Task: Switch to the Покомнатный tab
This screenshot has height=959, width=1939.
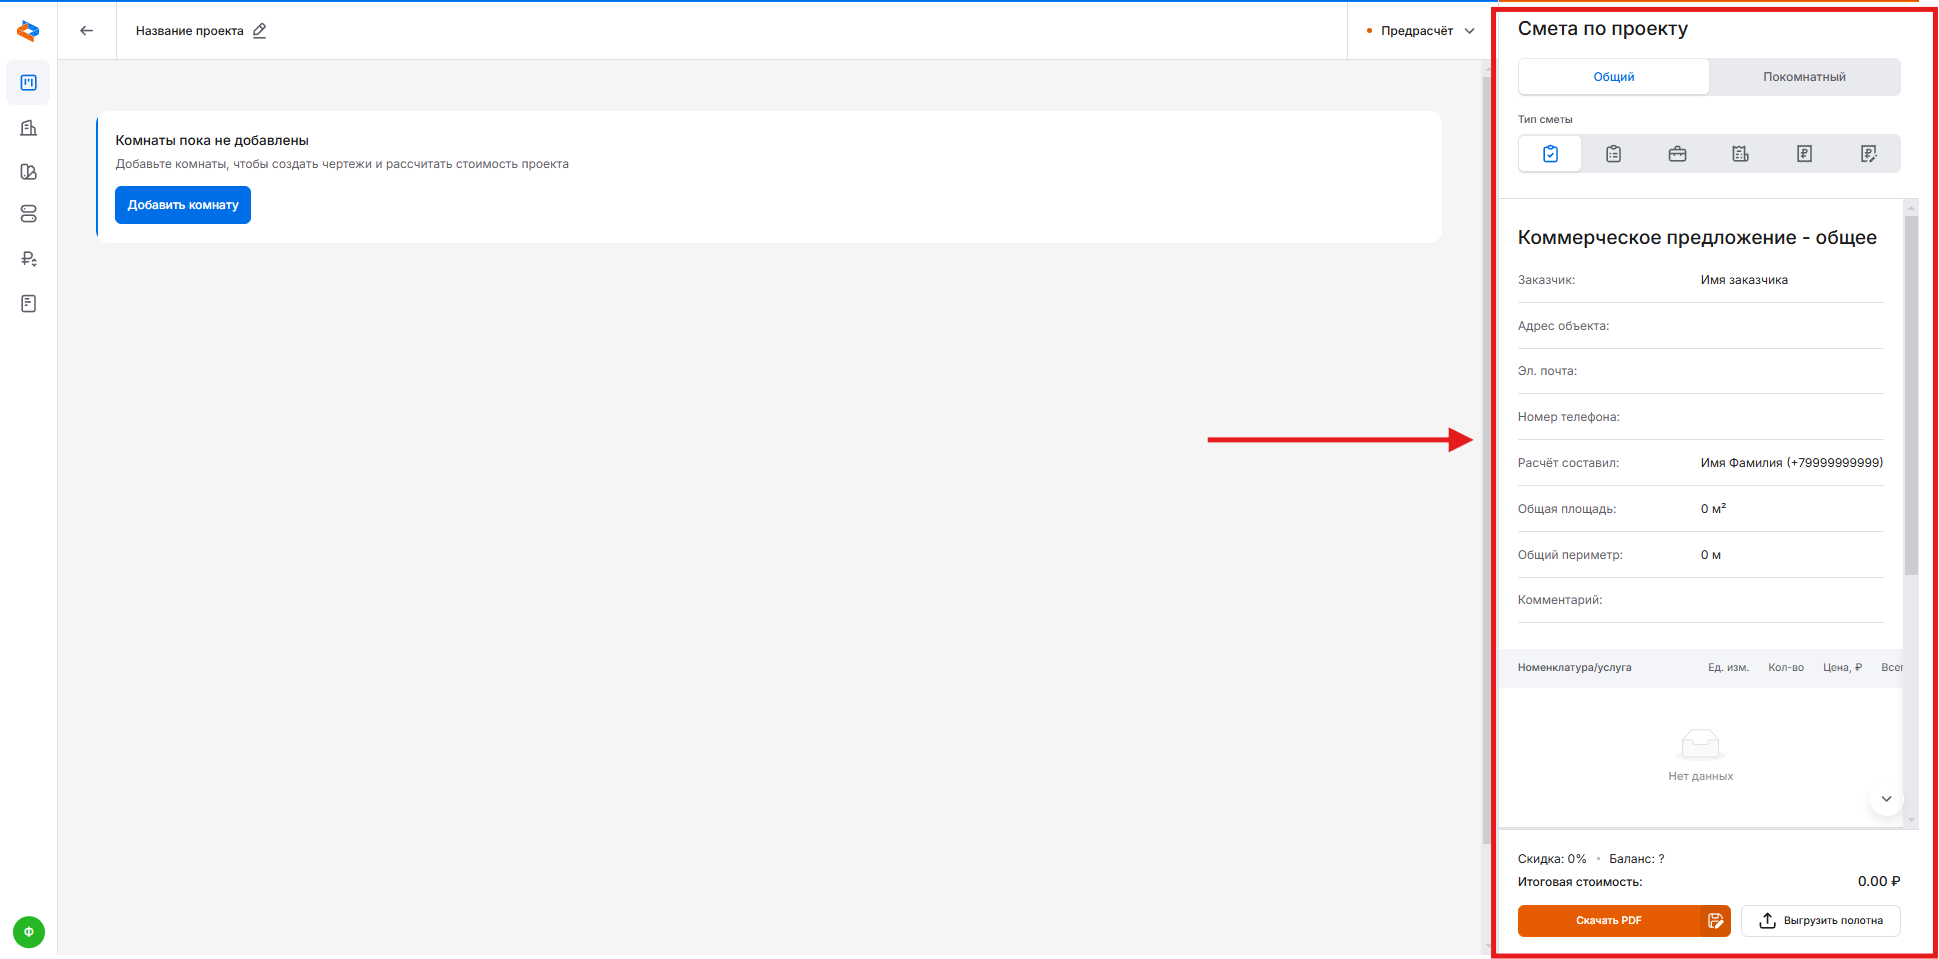Action: (1804, 77)
